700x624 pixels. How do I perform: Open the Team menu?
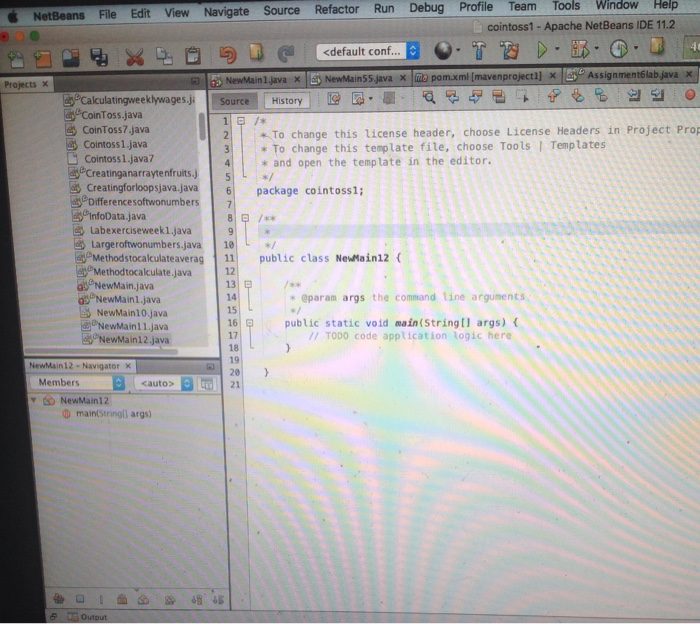[x=522, y=7]
